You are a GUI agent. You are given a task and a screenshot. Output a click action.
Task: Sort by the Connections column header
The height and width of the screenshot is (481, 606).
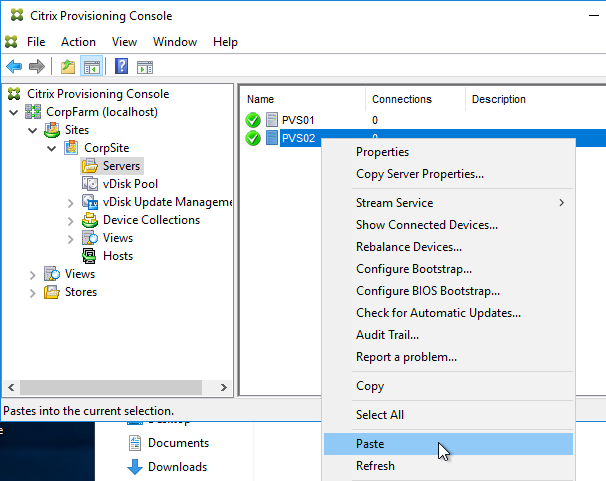click(x=415, y=99)
